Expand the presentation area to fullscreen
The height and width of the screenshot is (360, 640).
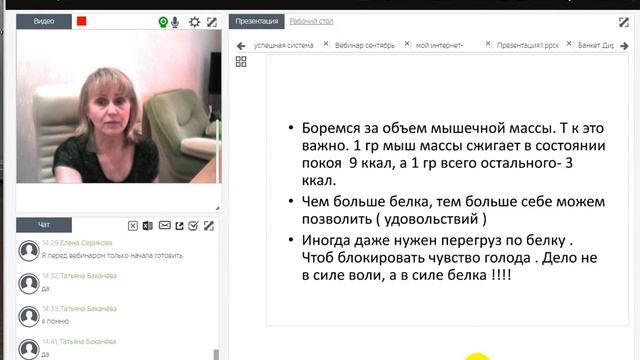pyautogui.click(x=624, y=22)
